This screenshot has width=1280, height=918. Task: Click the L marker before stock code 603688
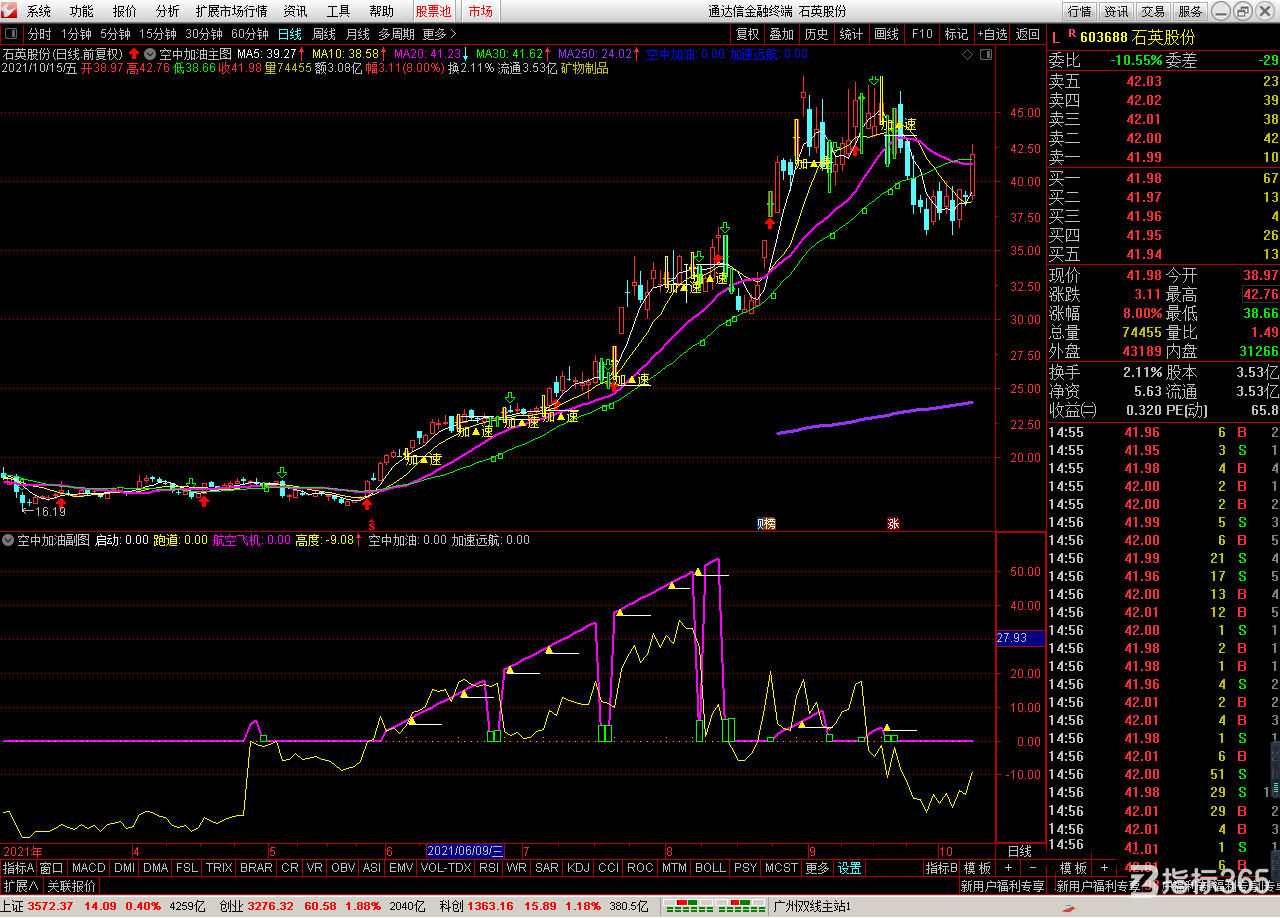pos(1054,36)
